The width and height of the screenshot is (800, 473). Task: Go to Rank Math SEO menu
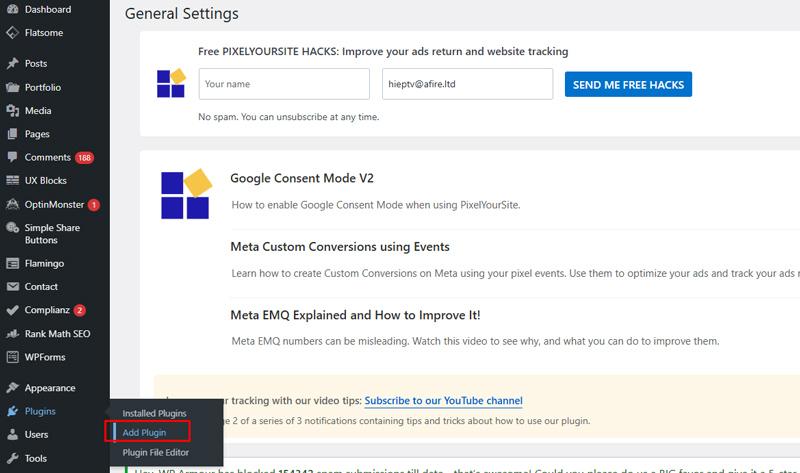[58, 334]
